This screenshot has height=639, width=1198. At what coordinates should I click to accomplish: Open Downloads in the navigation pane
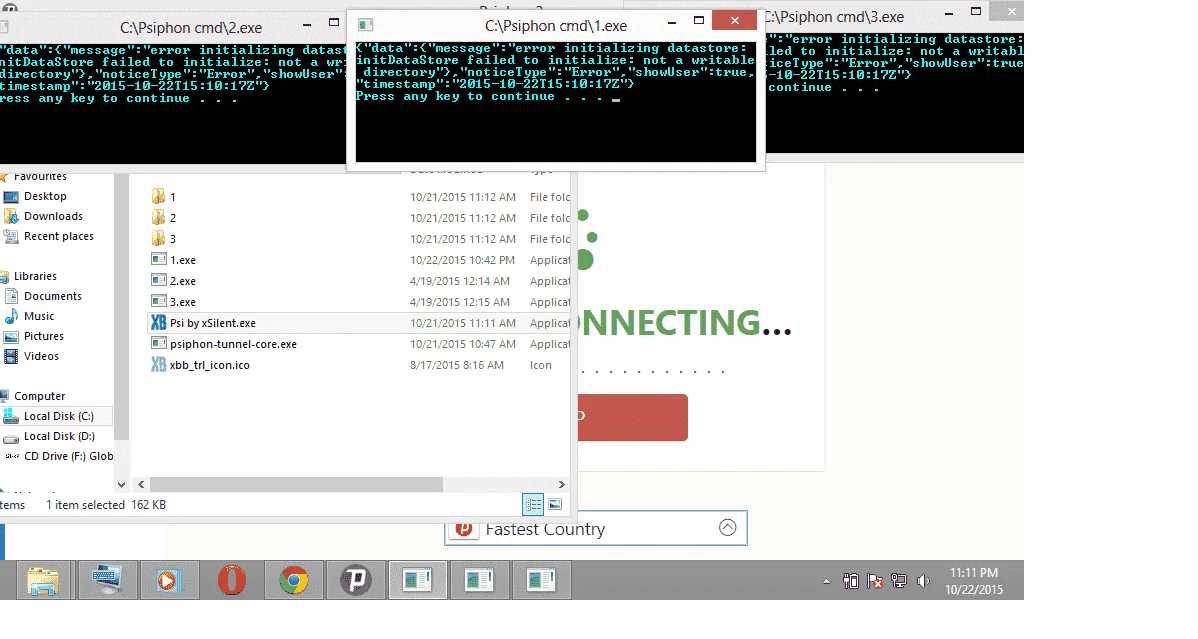point(53,216)
